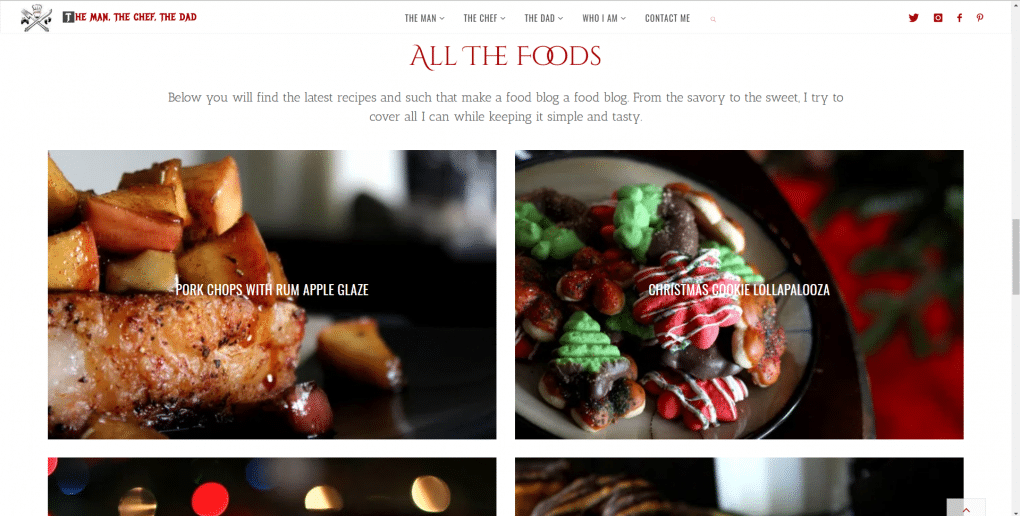The width and height of the screenshot is (1020, 516).
Task: Open the Contact Me page
Action: click(667, 18)
